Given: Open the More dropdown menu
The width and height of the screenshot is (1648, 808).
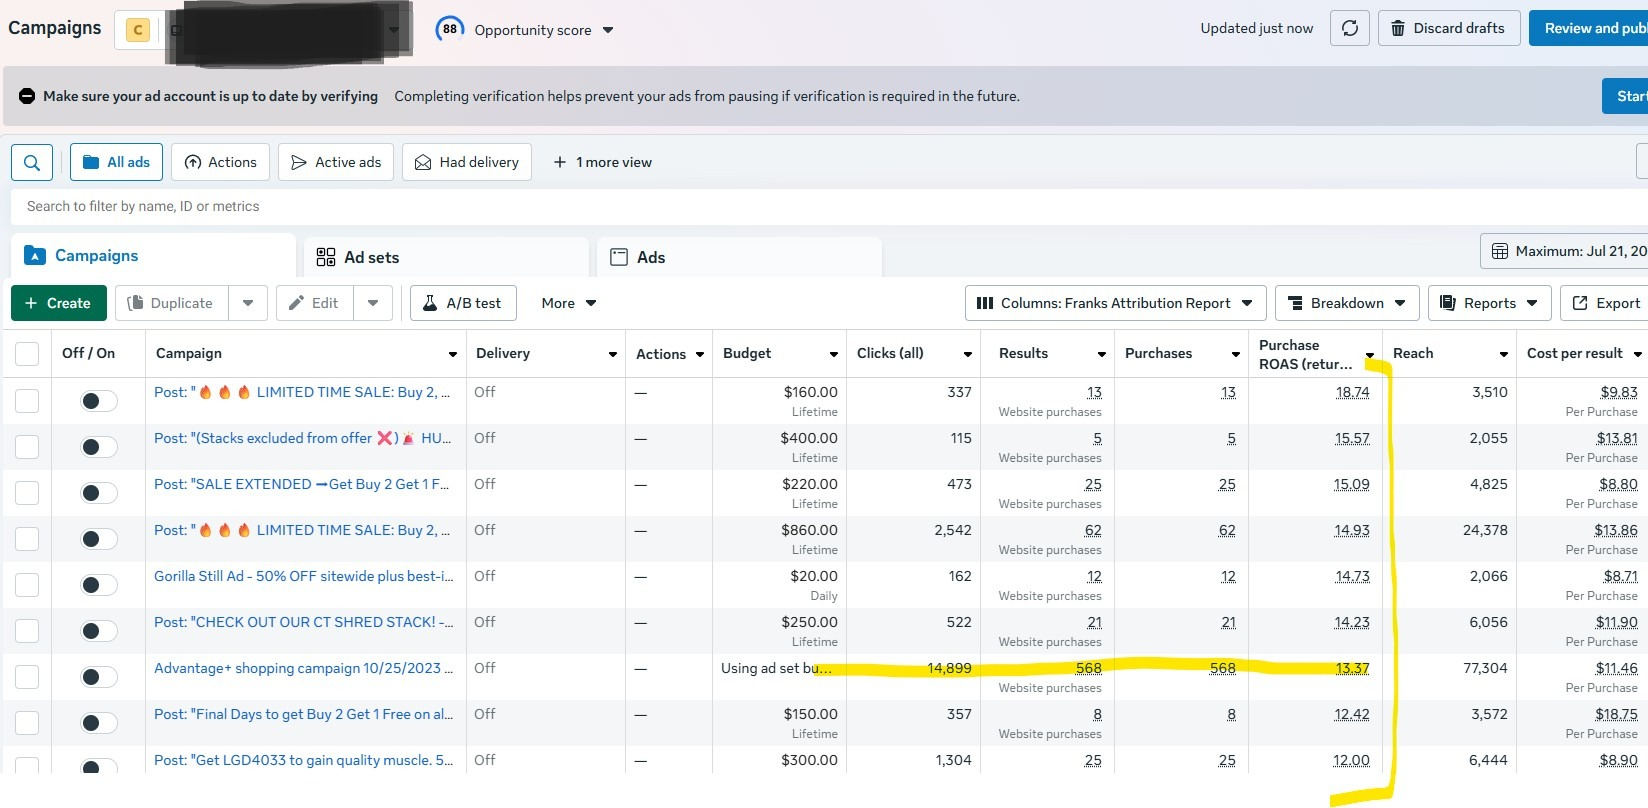Looking at the screenshot, I should (x=568, y=303).
